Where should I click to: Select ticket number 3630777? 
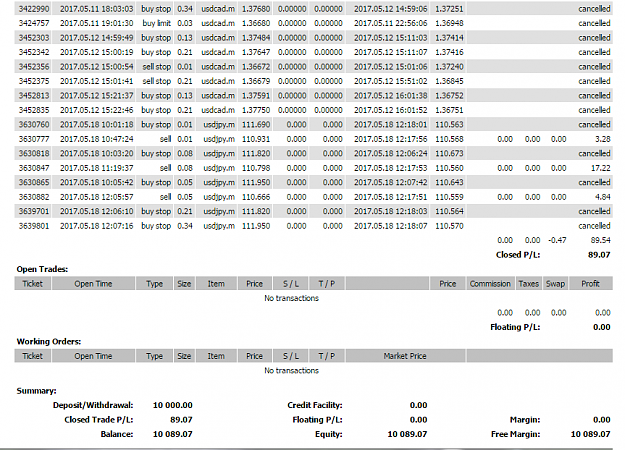coord(34,139)
